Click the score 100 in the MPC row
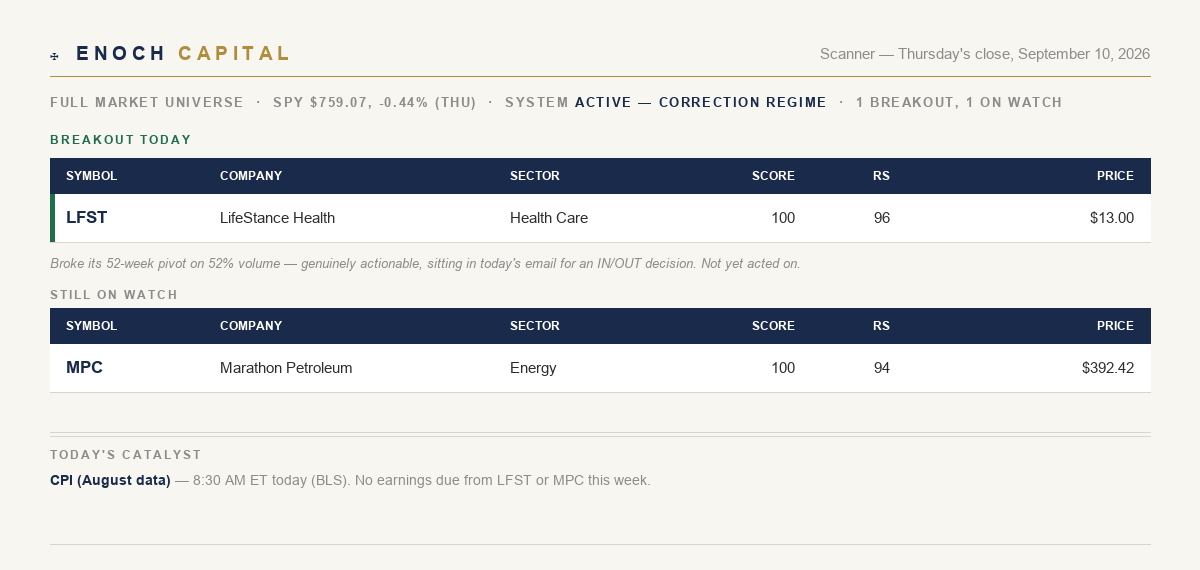This screenshot has height=570, width=1200. (x=783, y=368)
